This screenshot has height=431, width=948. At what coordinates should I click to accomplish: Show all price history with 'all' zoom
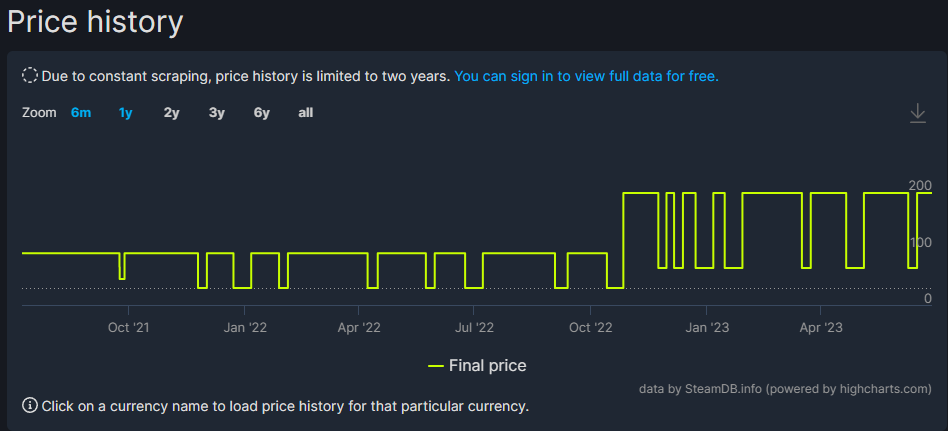click(x=306, y=113)
